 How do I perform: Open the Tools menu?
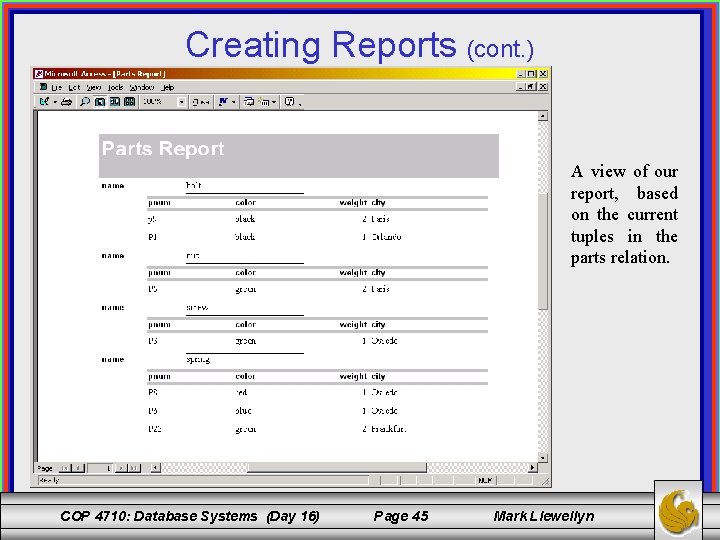tap(115, 87)
